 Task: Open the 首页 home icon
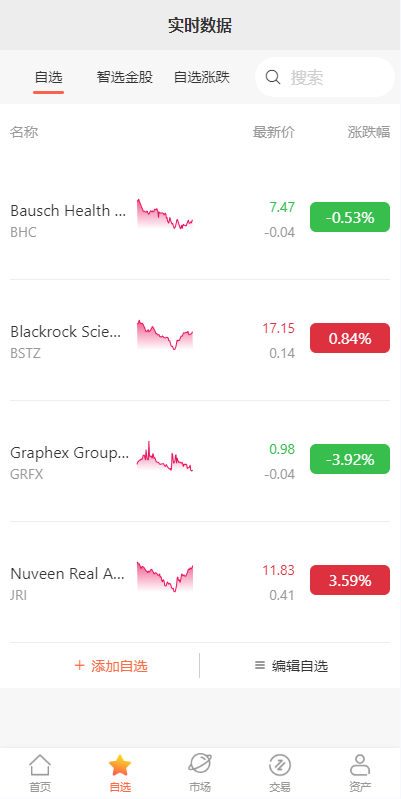pyautogui.click(x=40, y=765)
